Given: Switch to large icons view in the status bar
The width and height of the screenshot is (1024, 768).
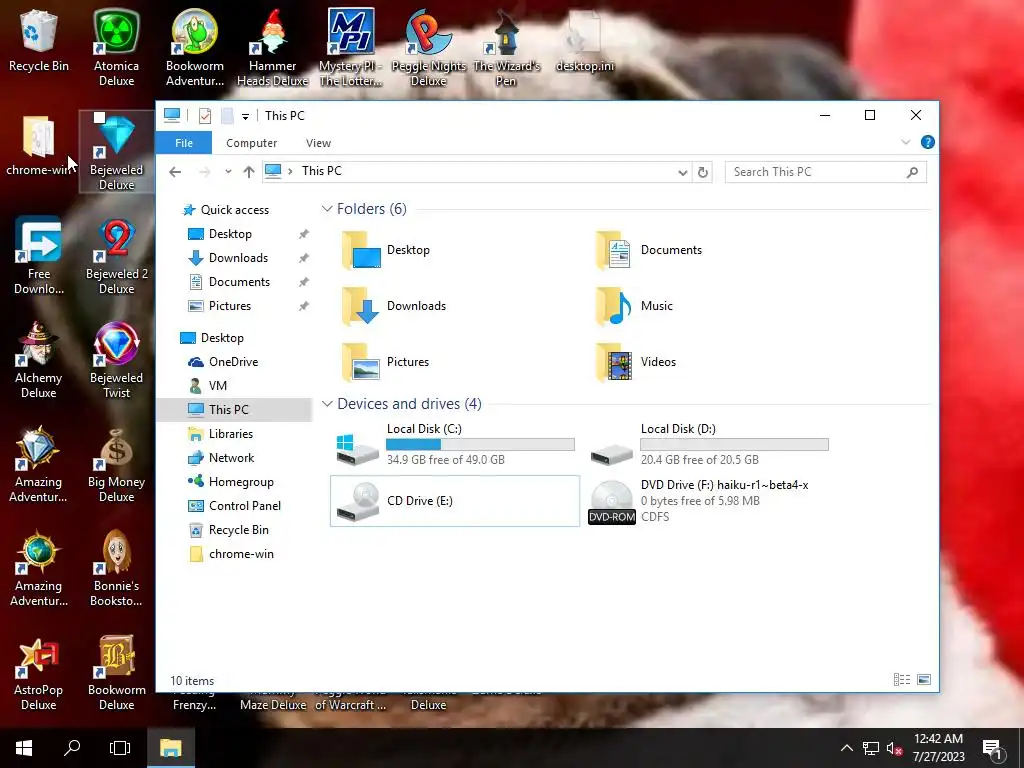Looking at the screenshot, I should pyautogui.click(x=924, y=680).
